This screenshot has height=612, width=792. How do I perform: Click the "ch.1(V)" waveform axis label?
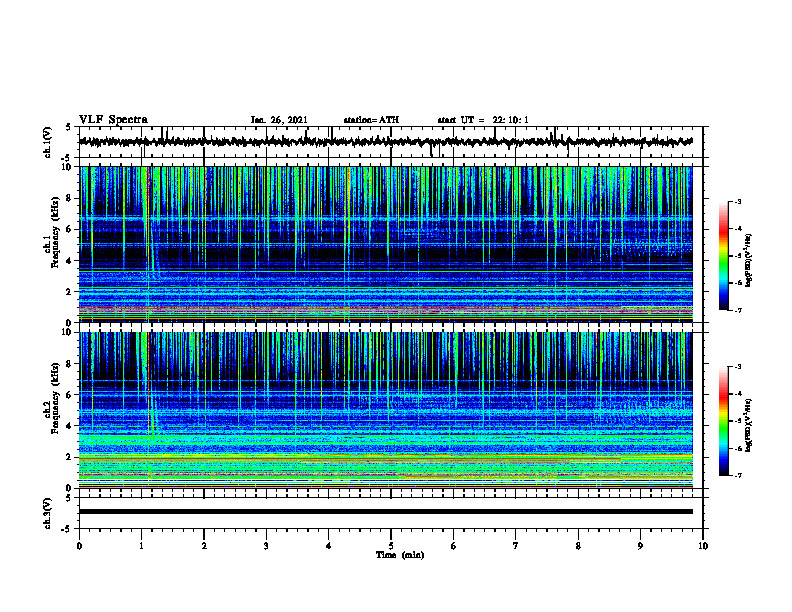48,142
